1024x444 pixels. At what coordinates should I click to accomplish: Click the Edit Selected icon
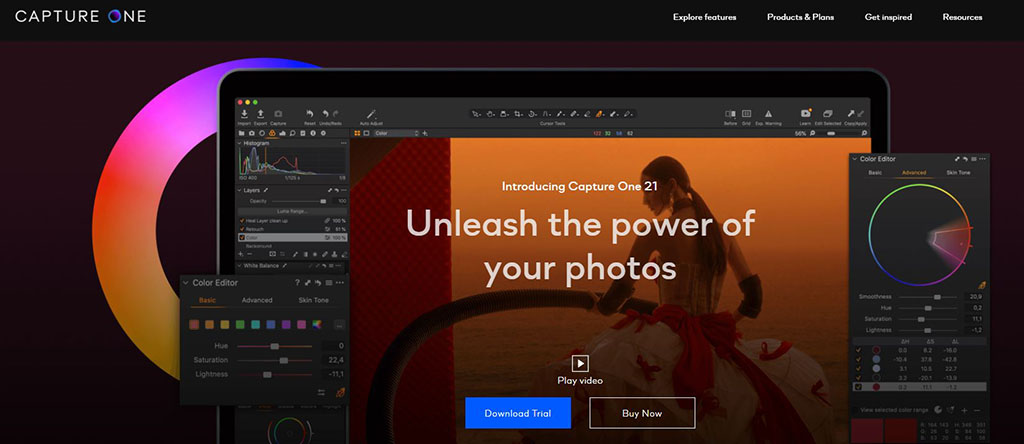(x=827, y=114)
